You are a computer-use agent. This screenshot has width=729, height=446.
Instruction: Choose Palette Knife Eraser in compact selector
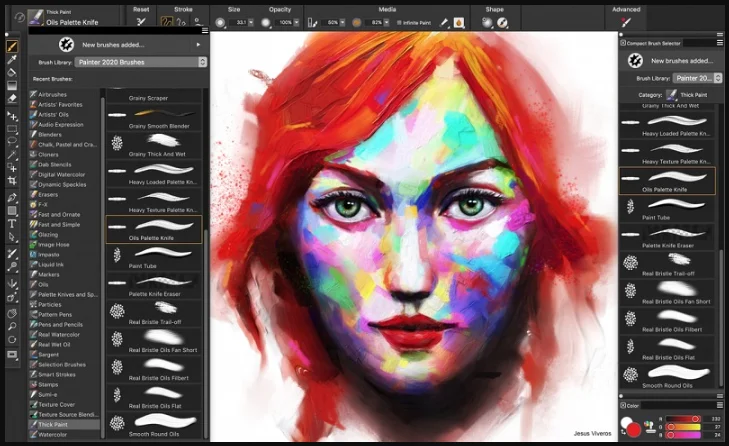click(x=667, y=237)
